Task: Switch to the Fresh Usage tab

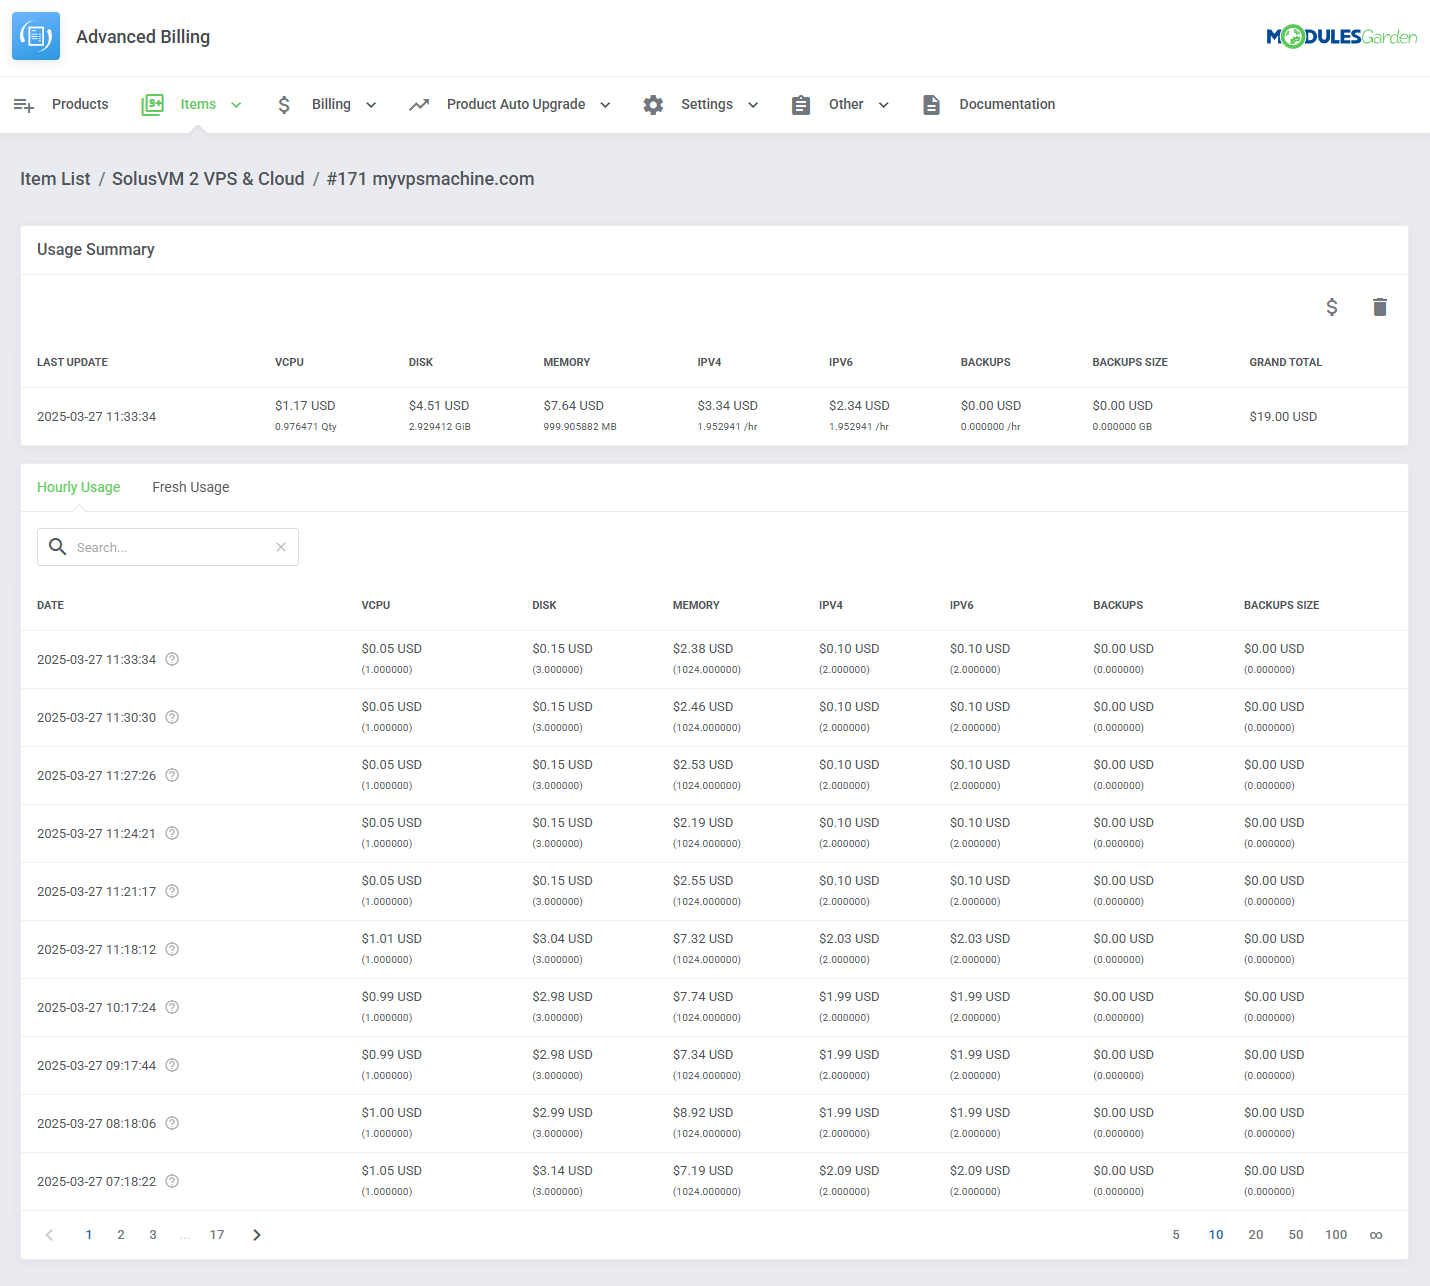Action: point(190,487)
